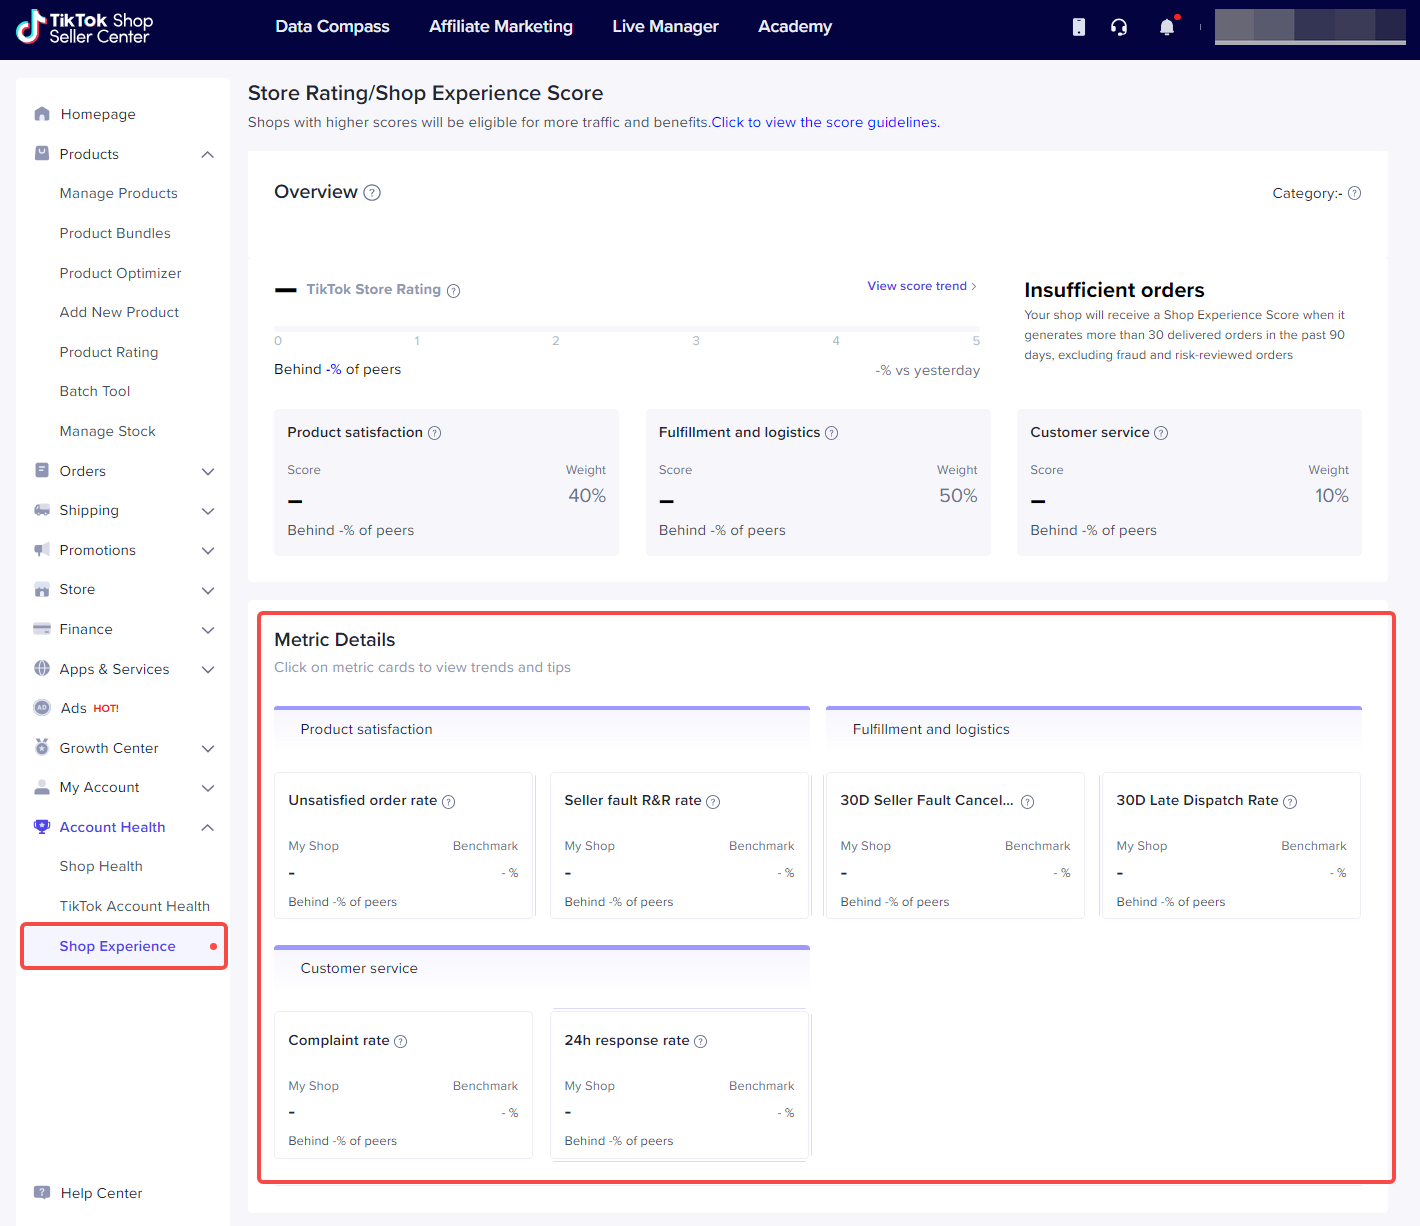Open the Data Compass menu
Image resolution: width=1420 pixels, height=1226 pixels.
click(x=332, y=27)
